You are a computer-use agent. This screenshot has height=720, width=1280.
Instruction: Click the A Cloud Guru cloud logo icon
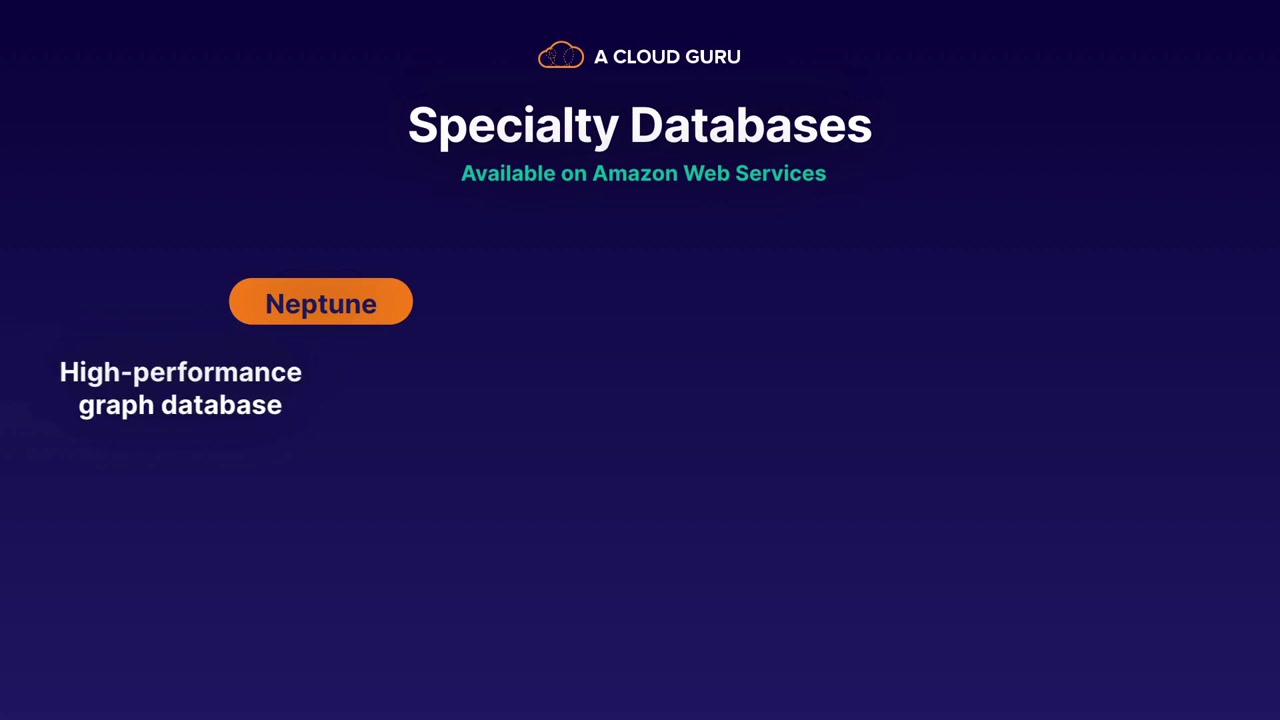[x=560, y=56]
